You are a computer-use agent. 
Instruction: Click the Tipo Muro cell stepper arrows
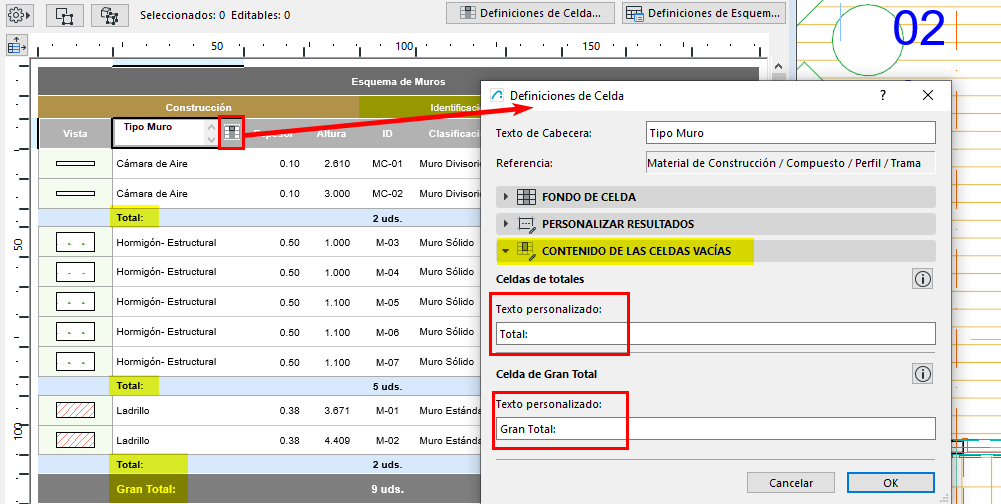pyautogui.click(x=211, y=132)
